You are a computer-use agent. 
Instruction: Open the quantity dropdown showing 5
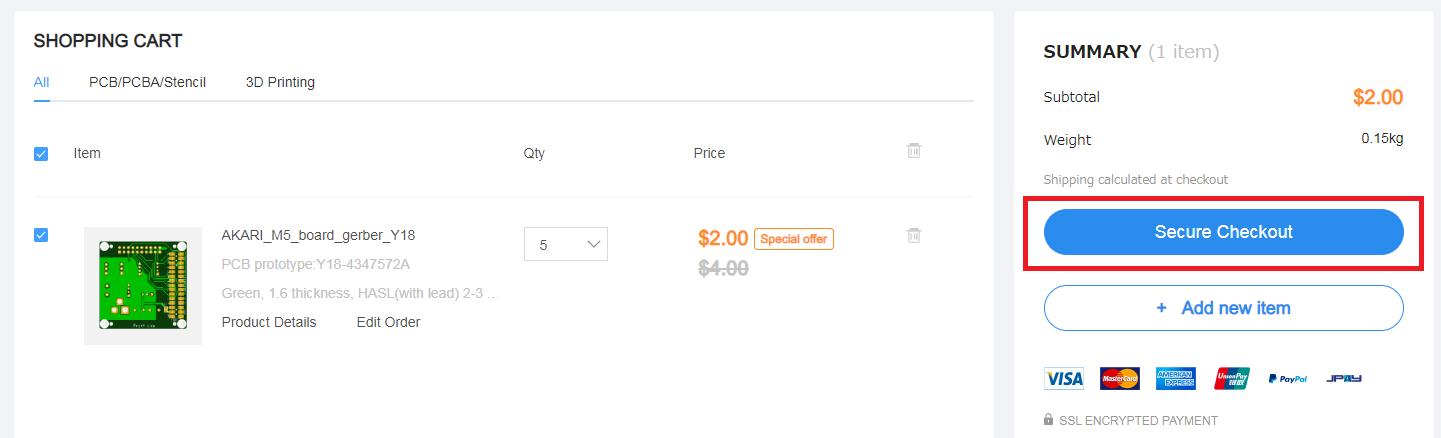click(565, 244)
